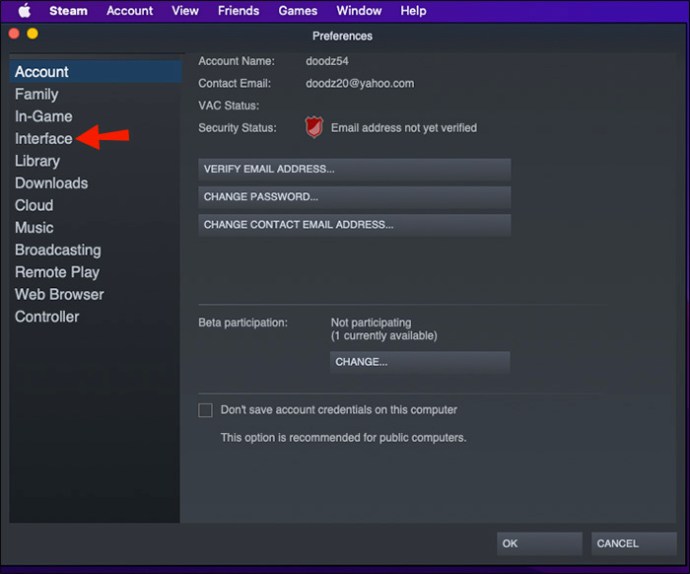Click the 'VAC Status:' label
Image resolution: width=690 pixels, height=574 pixels.
[228, 106]
